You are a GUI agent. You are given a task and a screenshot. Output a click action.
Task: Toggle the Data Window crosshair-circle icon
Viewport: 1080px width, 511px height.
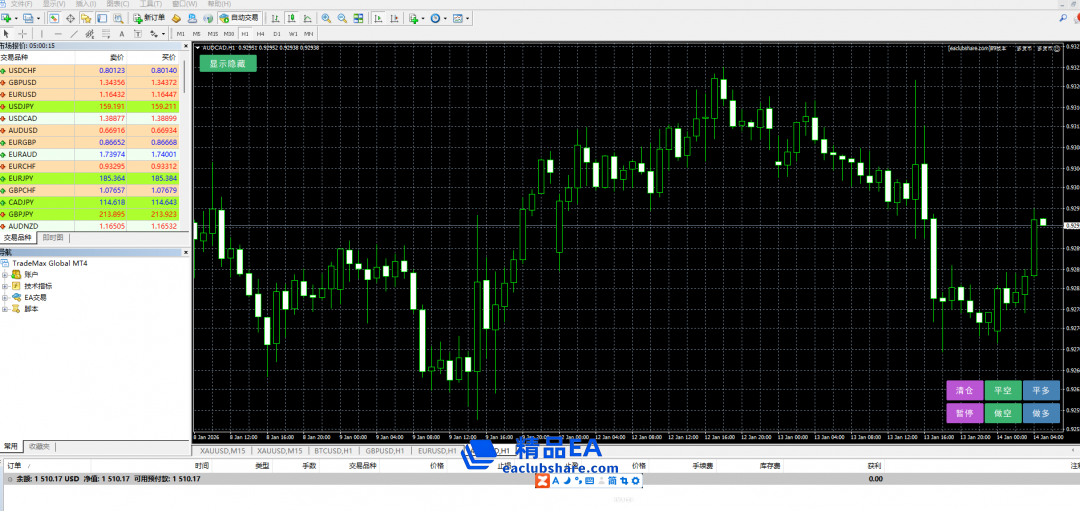pyautogui.click(x=70, y=18)
